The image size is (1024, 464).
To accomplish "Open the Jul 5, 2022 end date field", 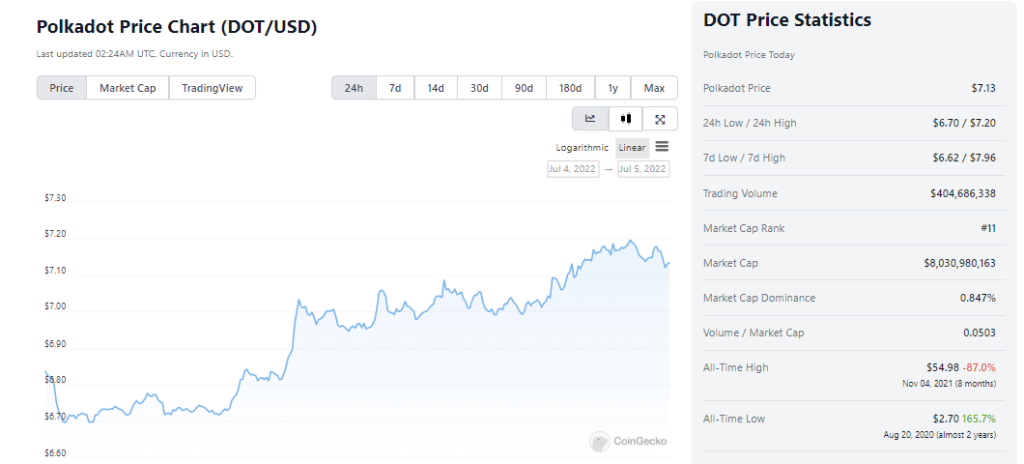I will click(x=643, y=169).
